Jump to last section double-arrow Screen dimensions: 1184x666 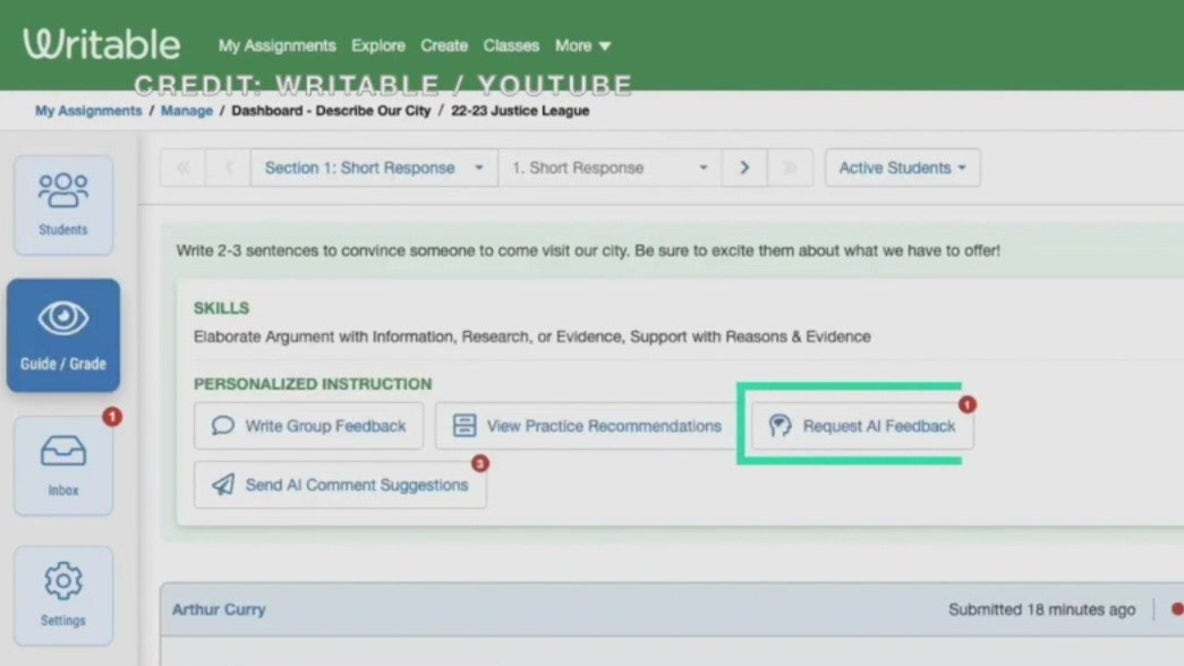(790, 168)
